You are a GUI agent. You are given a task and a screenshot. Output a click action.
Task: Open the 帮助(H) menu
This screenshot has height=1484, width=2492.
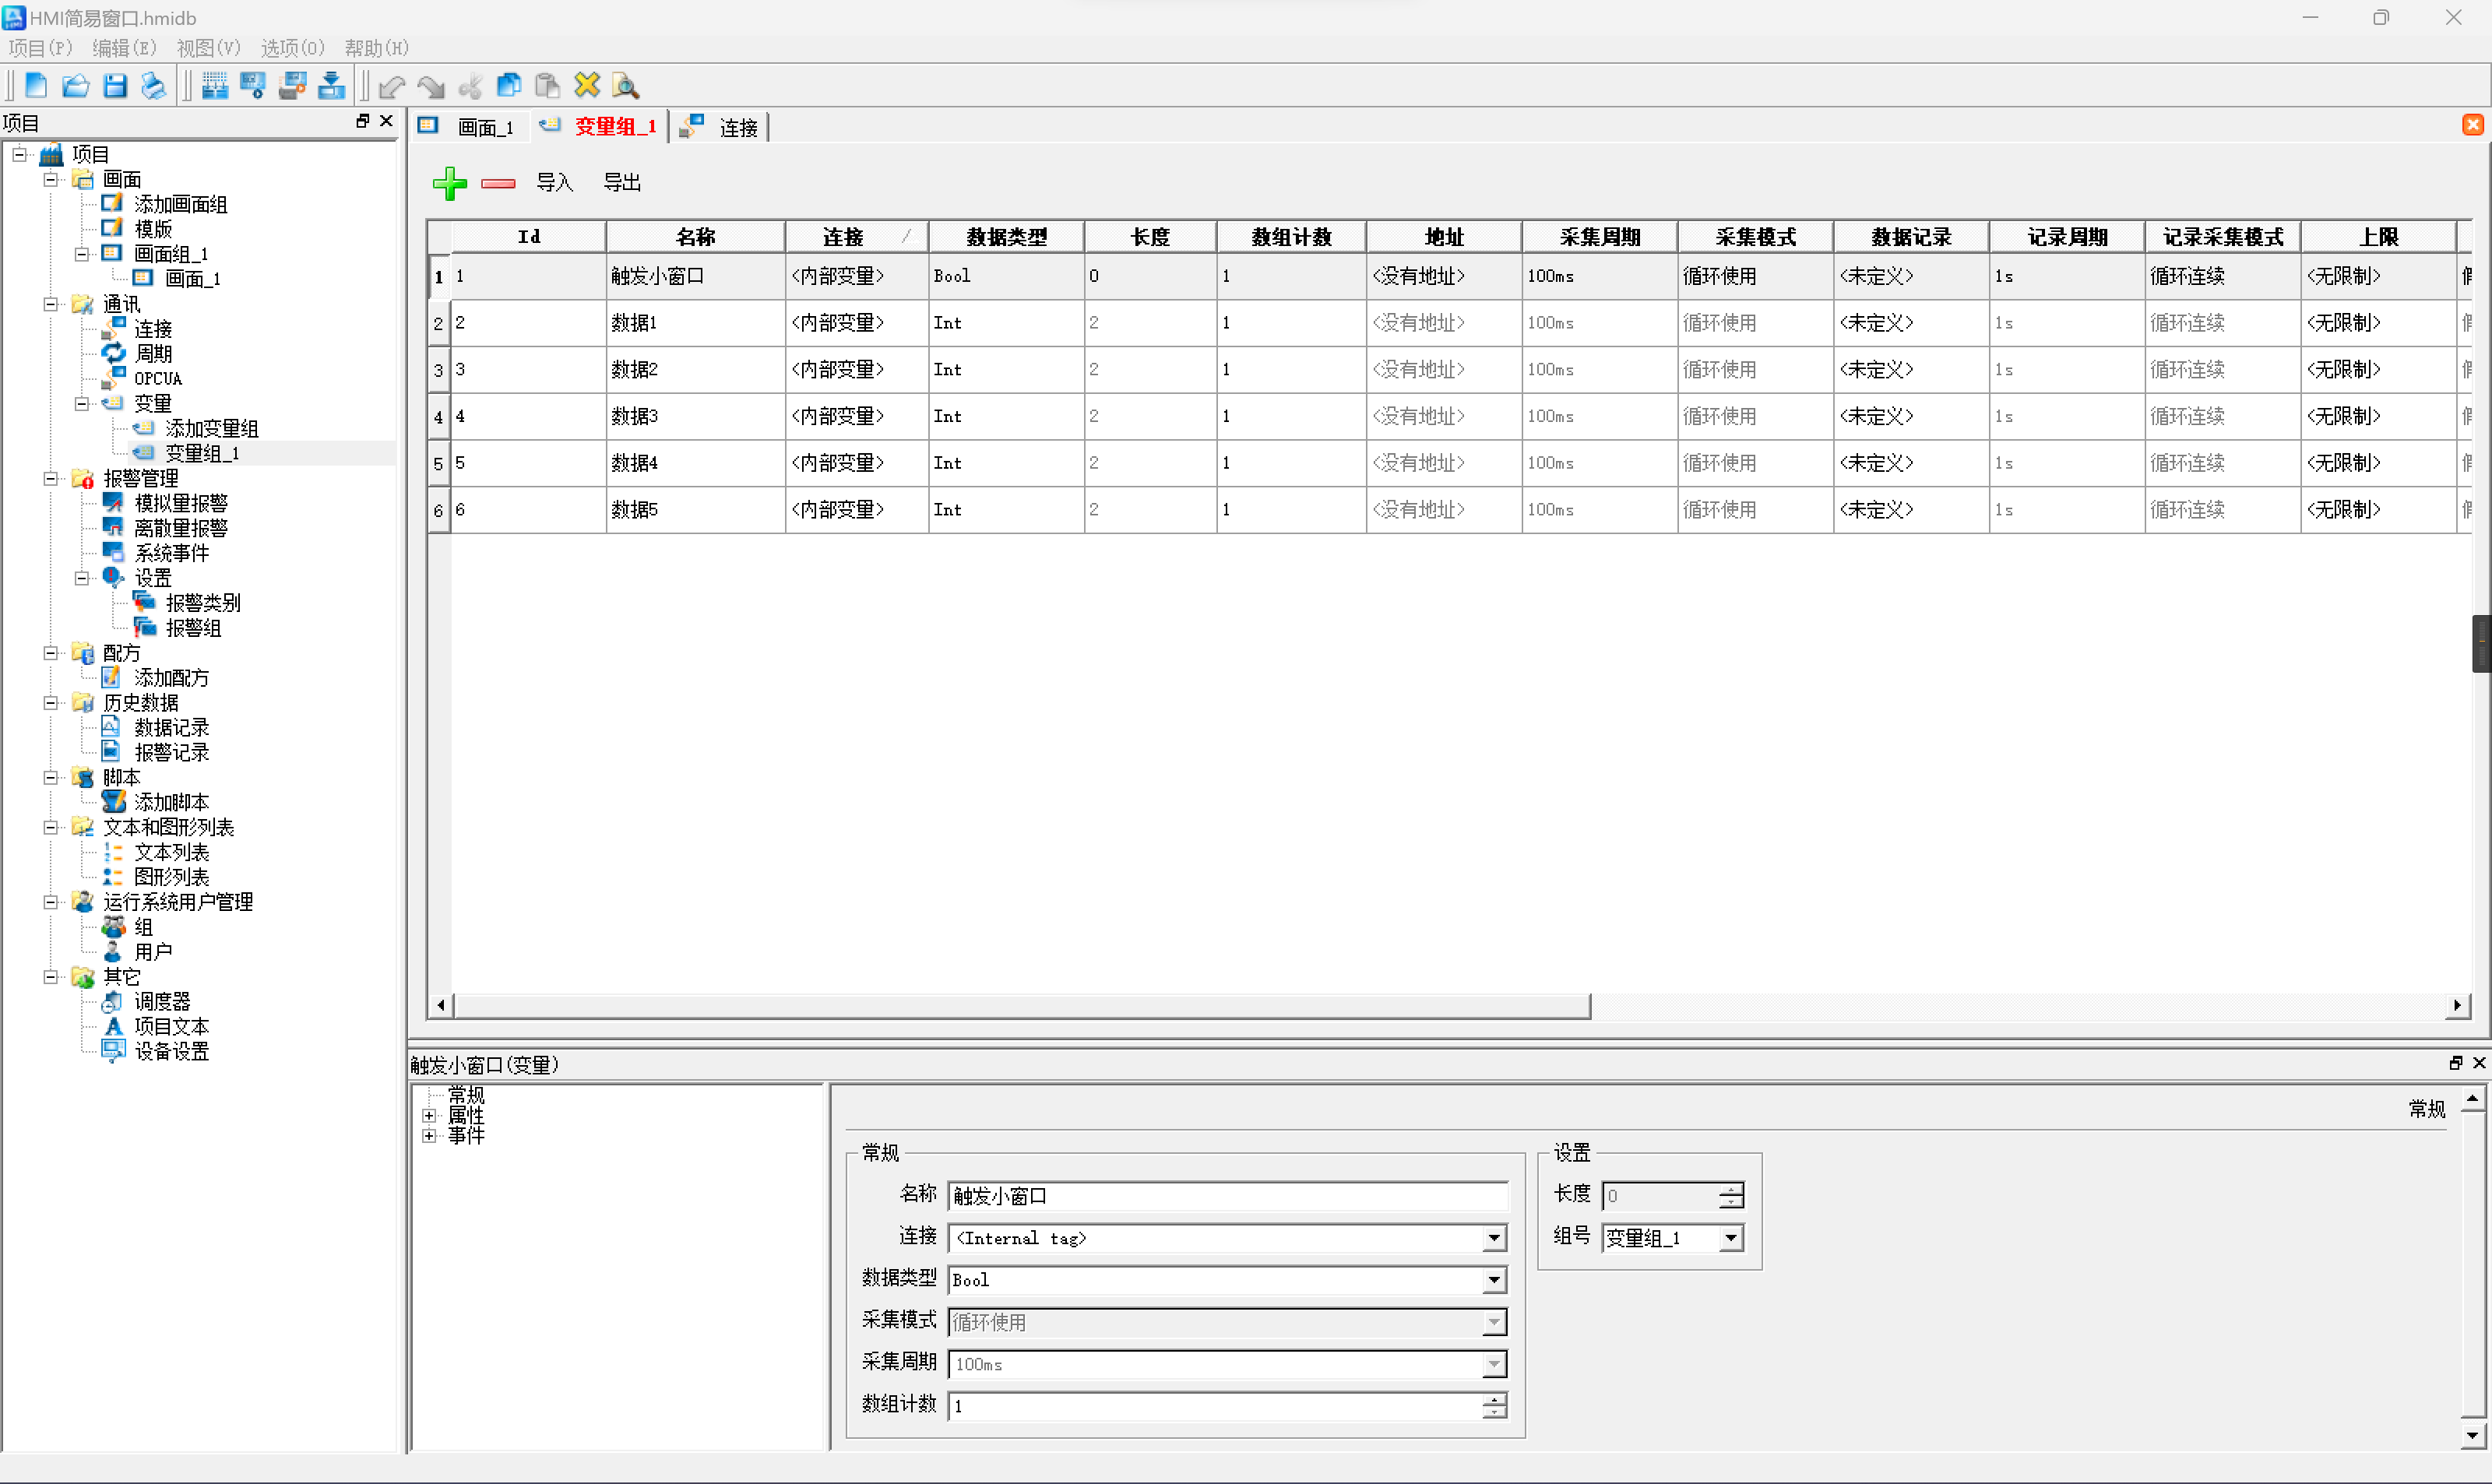377,48
